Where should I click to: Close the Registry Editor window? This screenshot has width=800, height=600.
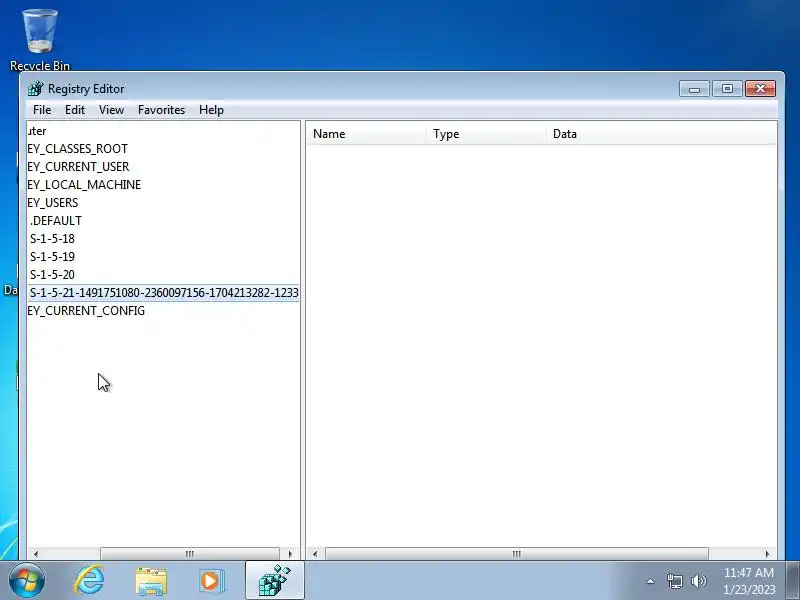click(760, 89)
